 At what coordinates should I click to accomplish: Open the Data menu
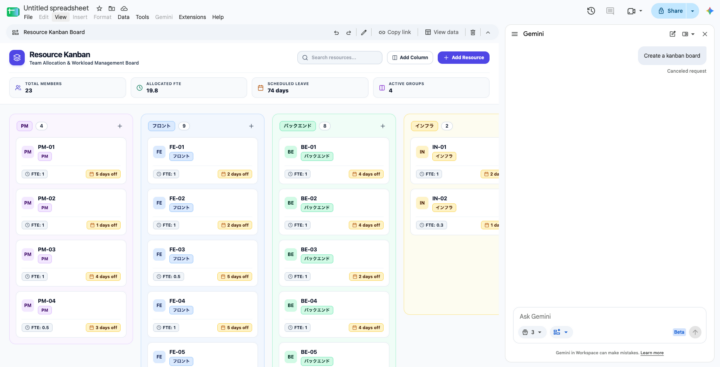click(x=124, y=17)
